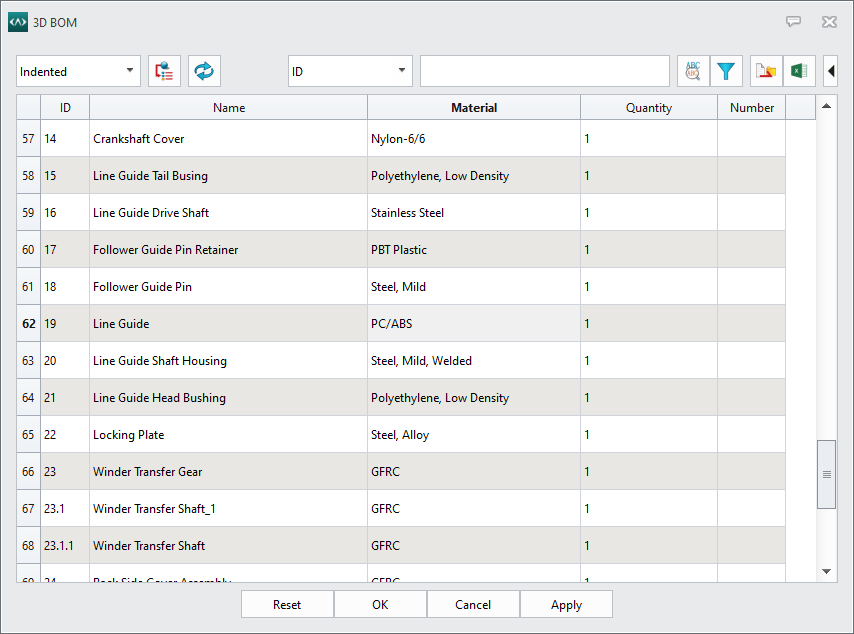This screenshot has height=634, width=854.
Task: Select the Follower Guide Pin Retainer cell
Action: (x=228, y=250)
